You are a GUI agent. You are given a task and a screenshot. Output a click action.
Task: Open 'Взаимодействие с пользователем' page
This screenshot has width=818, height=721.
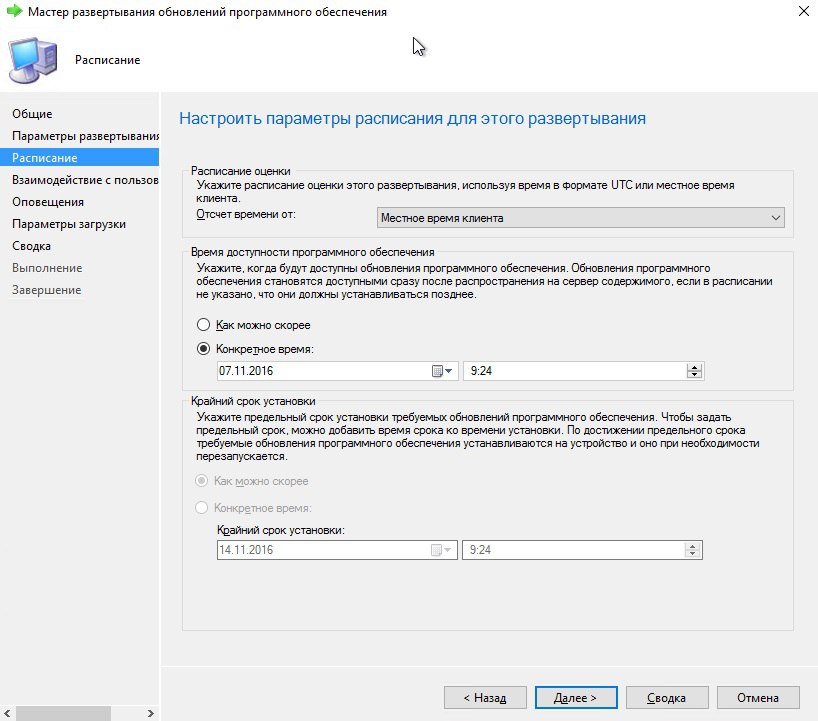pyautogui.click(x=85, y=180)
